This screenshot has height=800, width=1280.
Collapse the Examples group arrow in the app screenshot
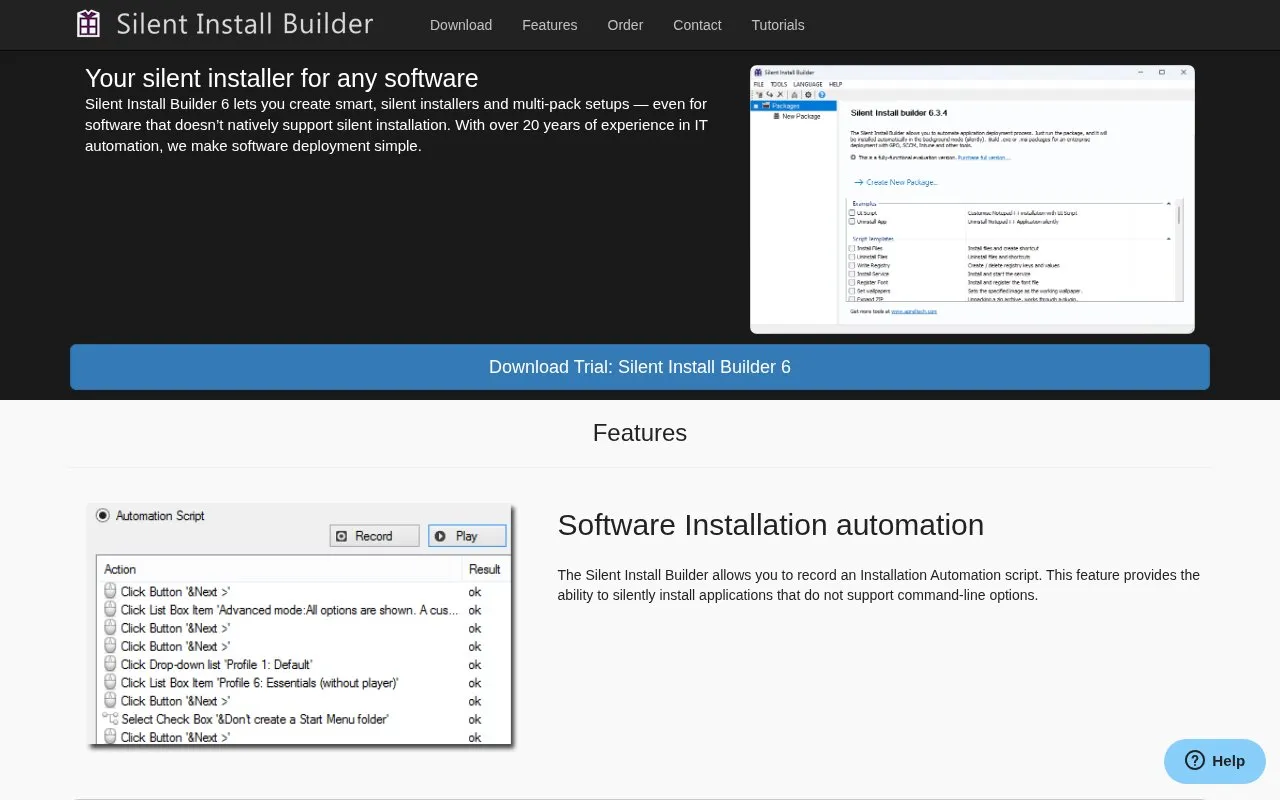(x=1169, y=203)
